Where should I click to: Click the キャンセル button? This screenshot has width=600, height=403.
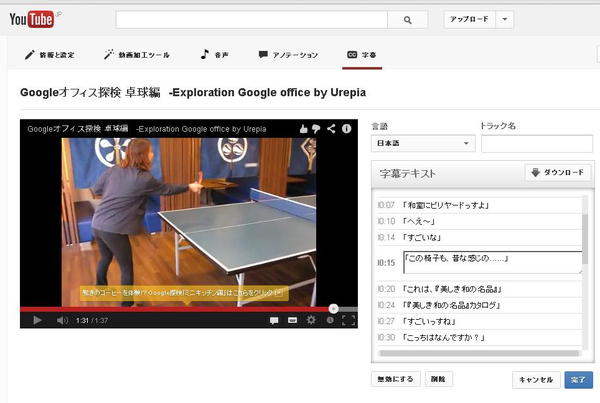[x=533, y=379]
